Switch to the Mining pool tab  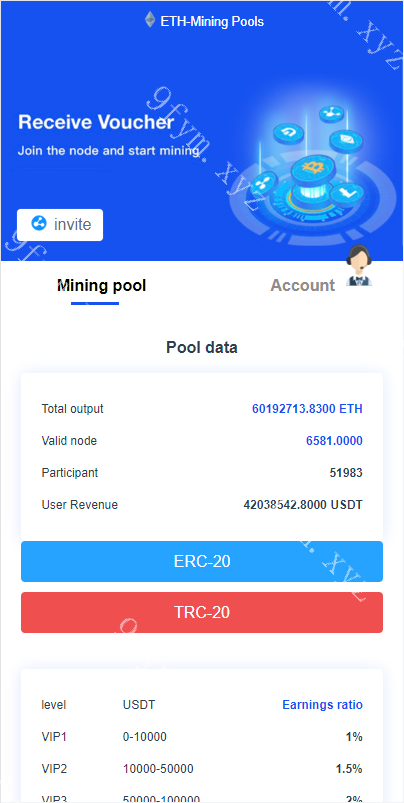click(x=101, y=285)
